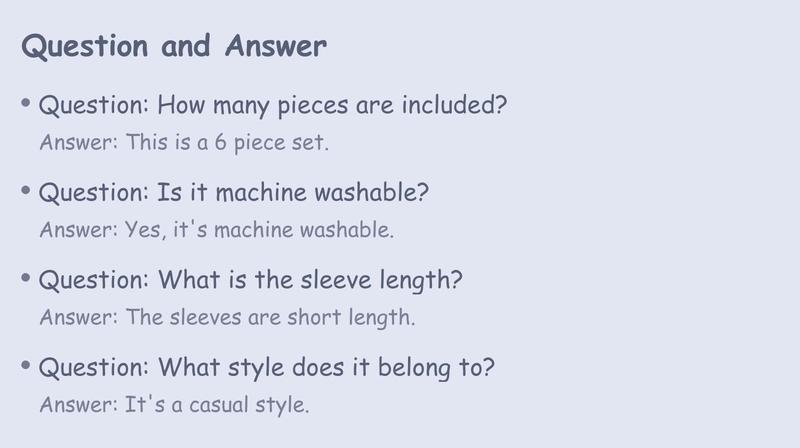Click the number 6 in the first answer
The image size is (800, 448).
coord(220,142)
